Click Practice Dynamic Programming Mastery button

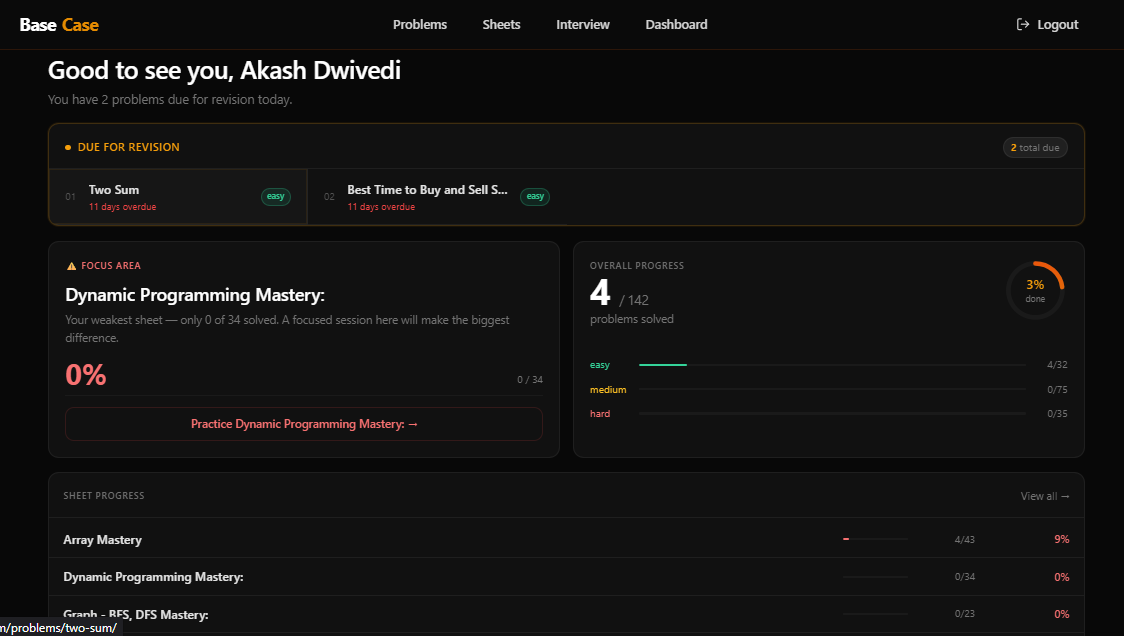pos(304,424)
